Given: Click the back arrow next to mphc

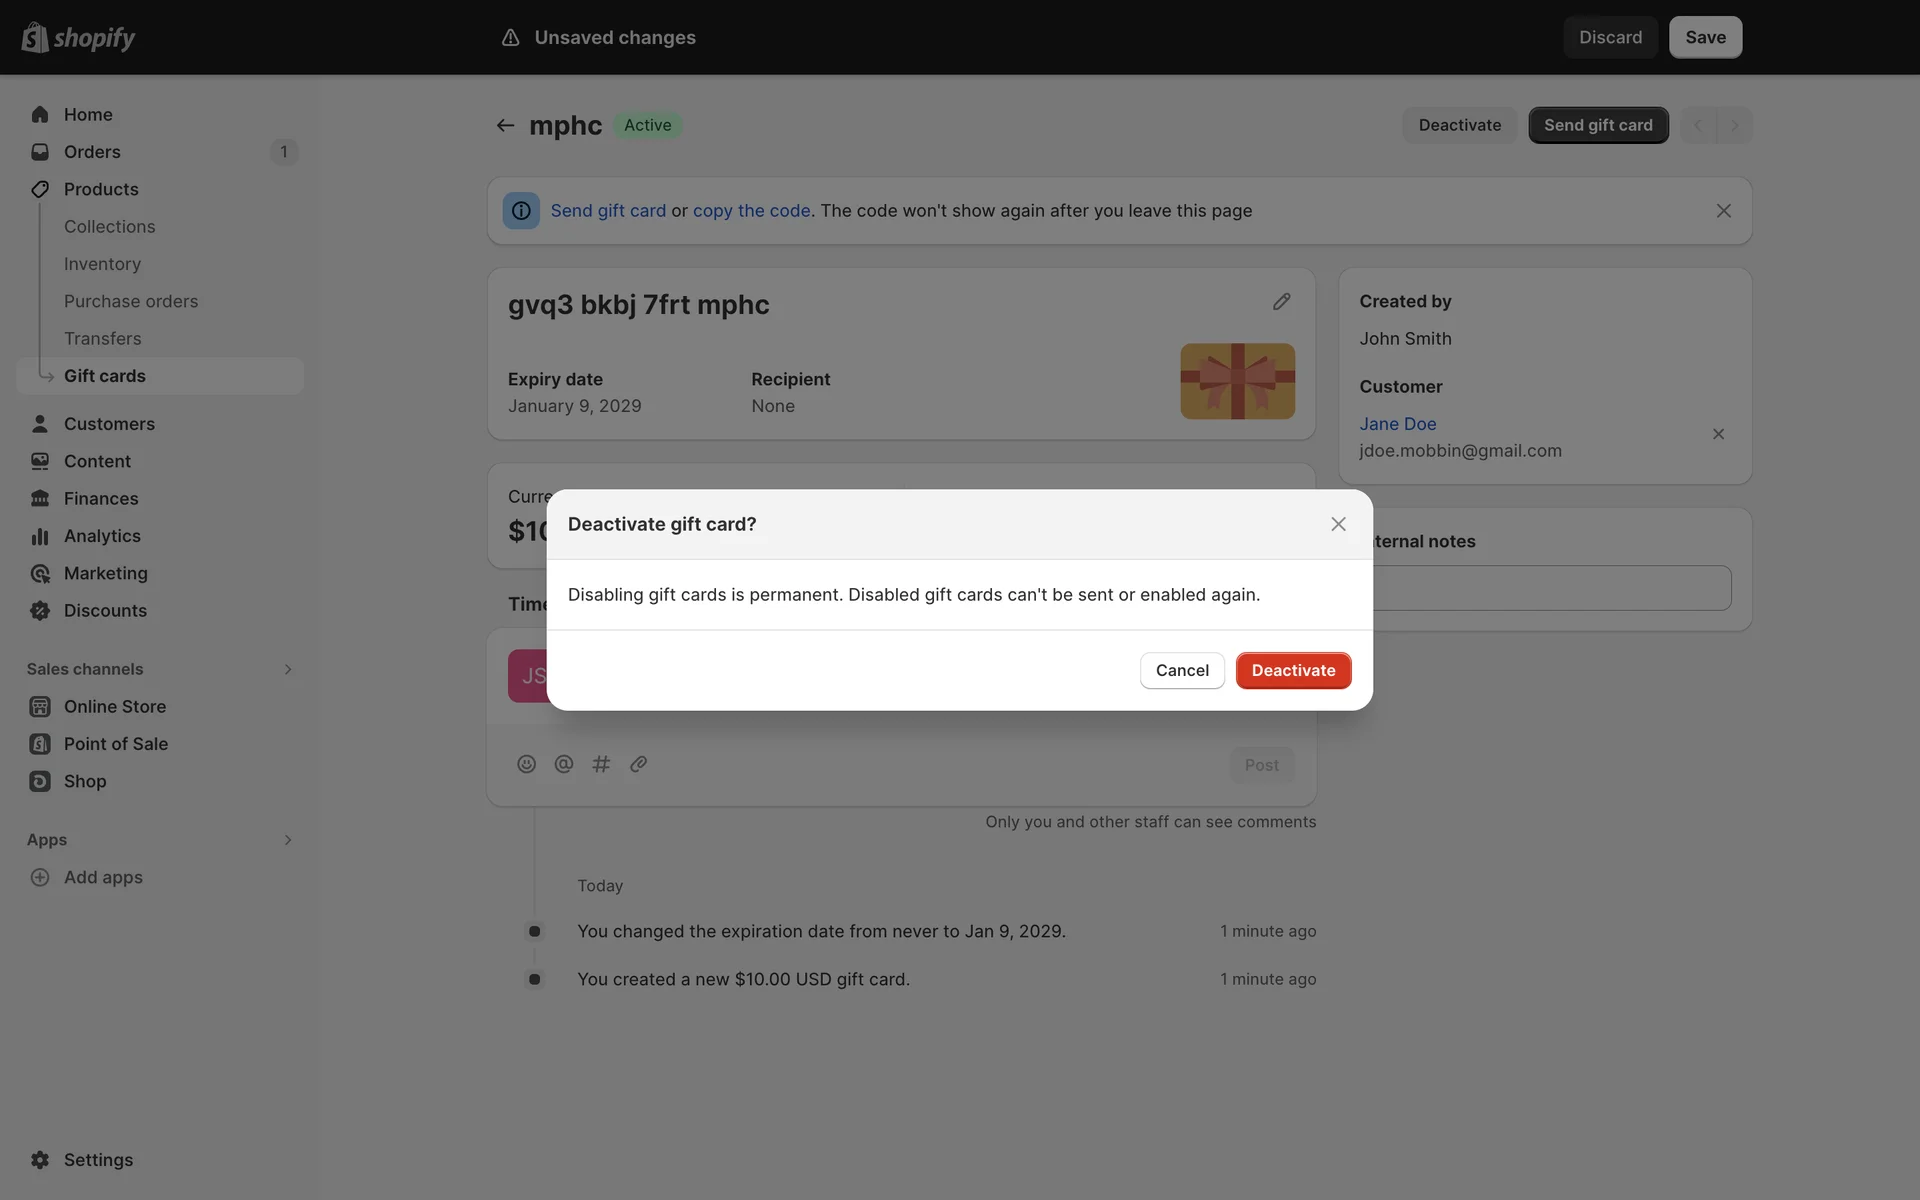Looking at the screenshot, I should [x=505, y=125].
